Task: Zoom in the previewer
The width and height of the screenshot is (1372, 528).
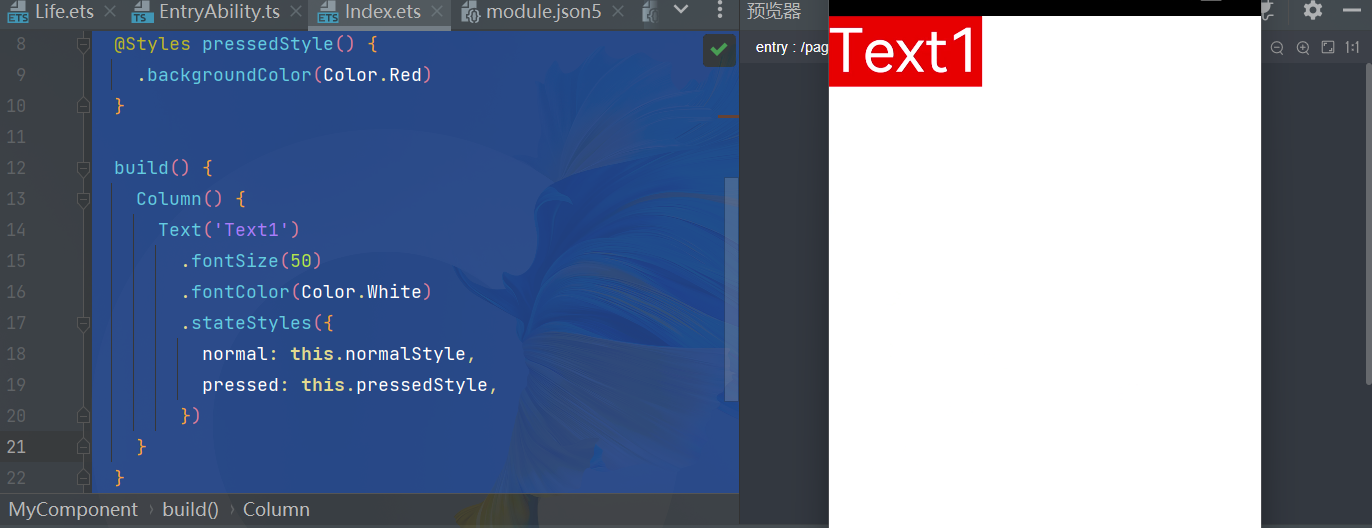Action: tap(1302, 47)
